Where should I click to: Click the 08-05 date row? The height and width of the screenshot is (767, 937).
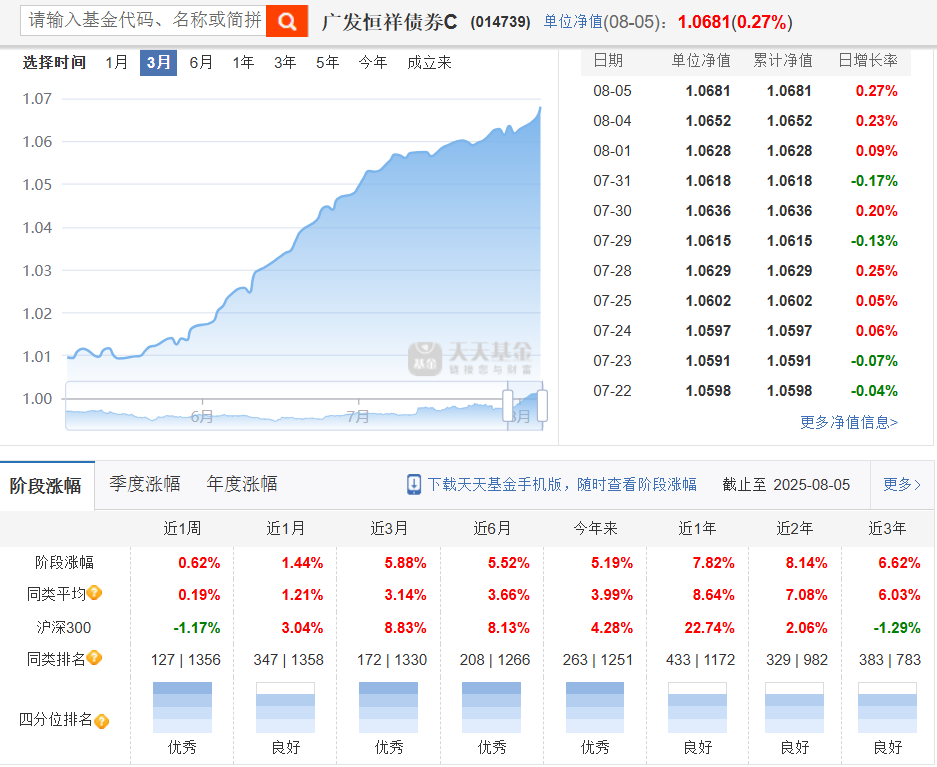click(746, 91)
